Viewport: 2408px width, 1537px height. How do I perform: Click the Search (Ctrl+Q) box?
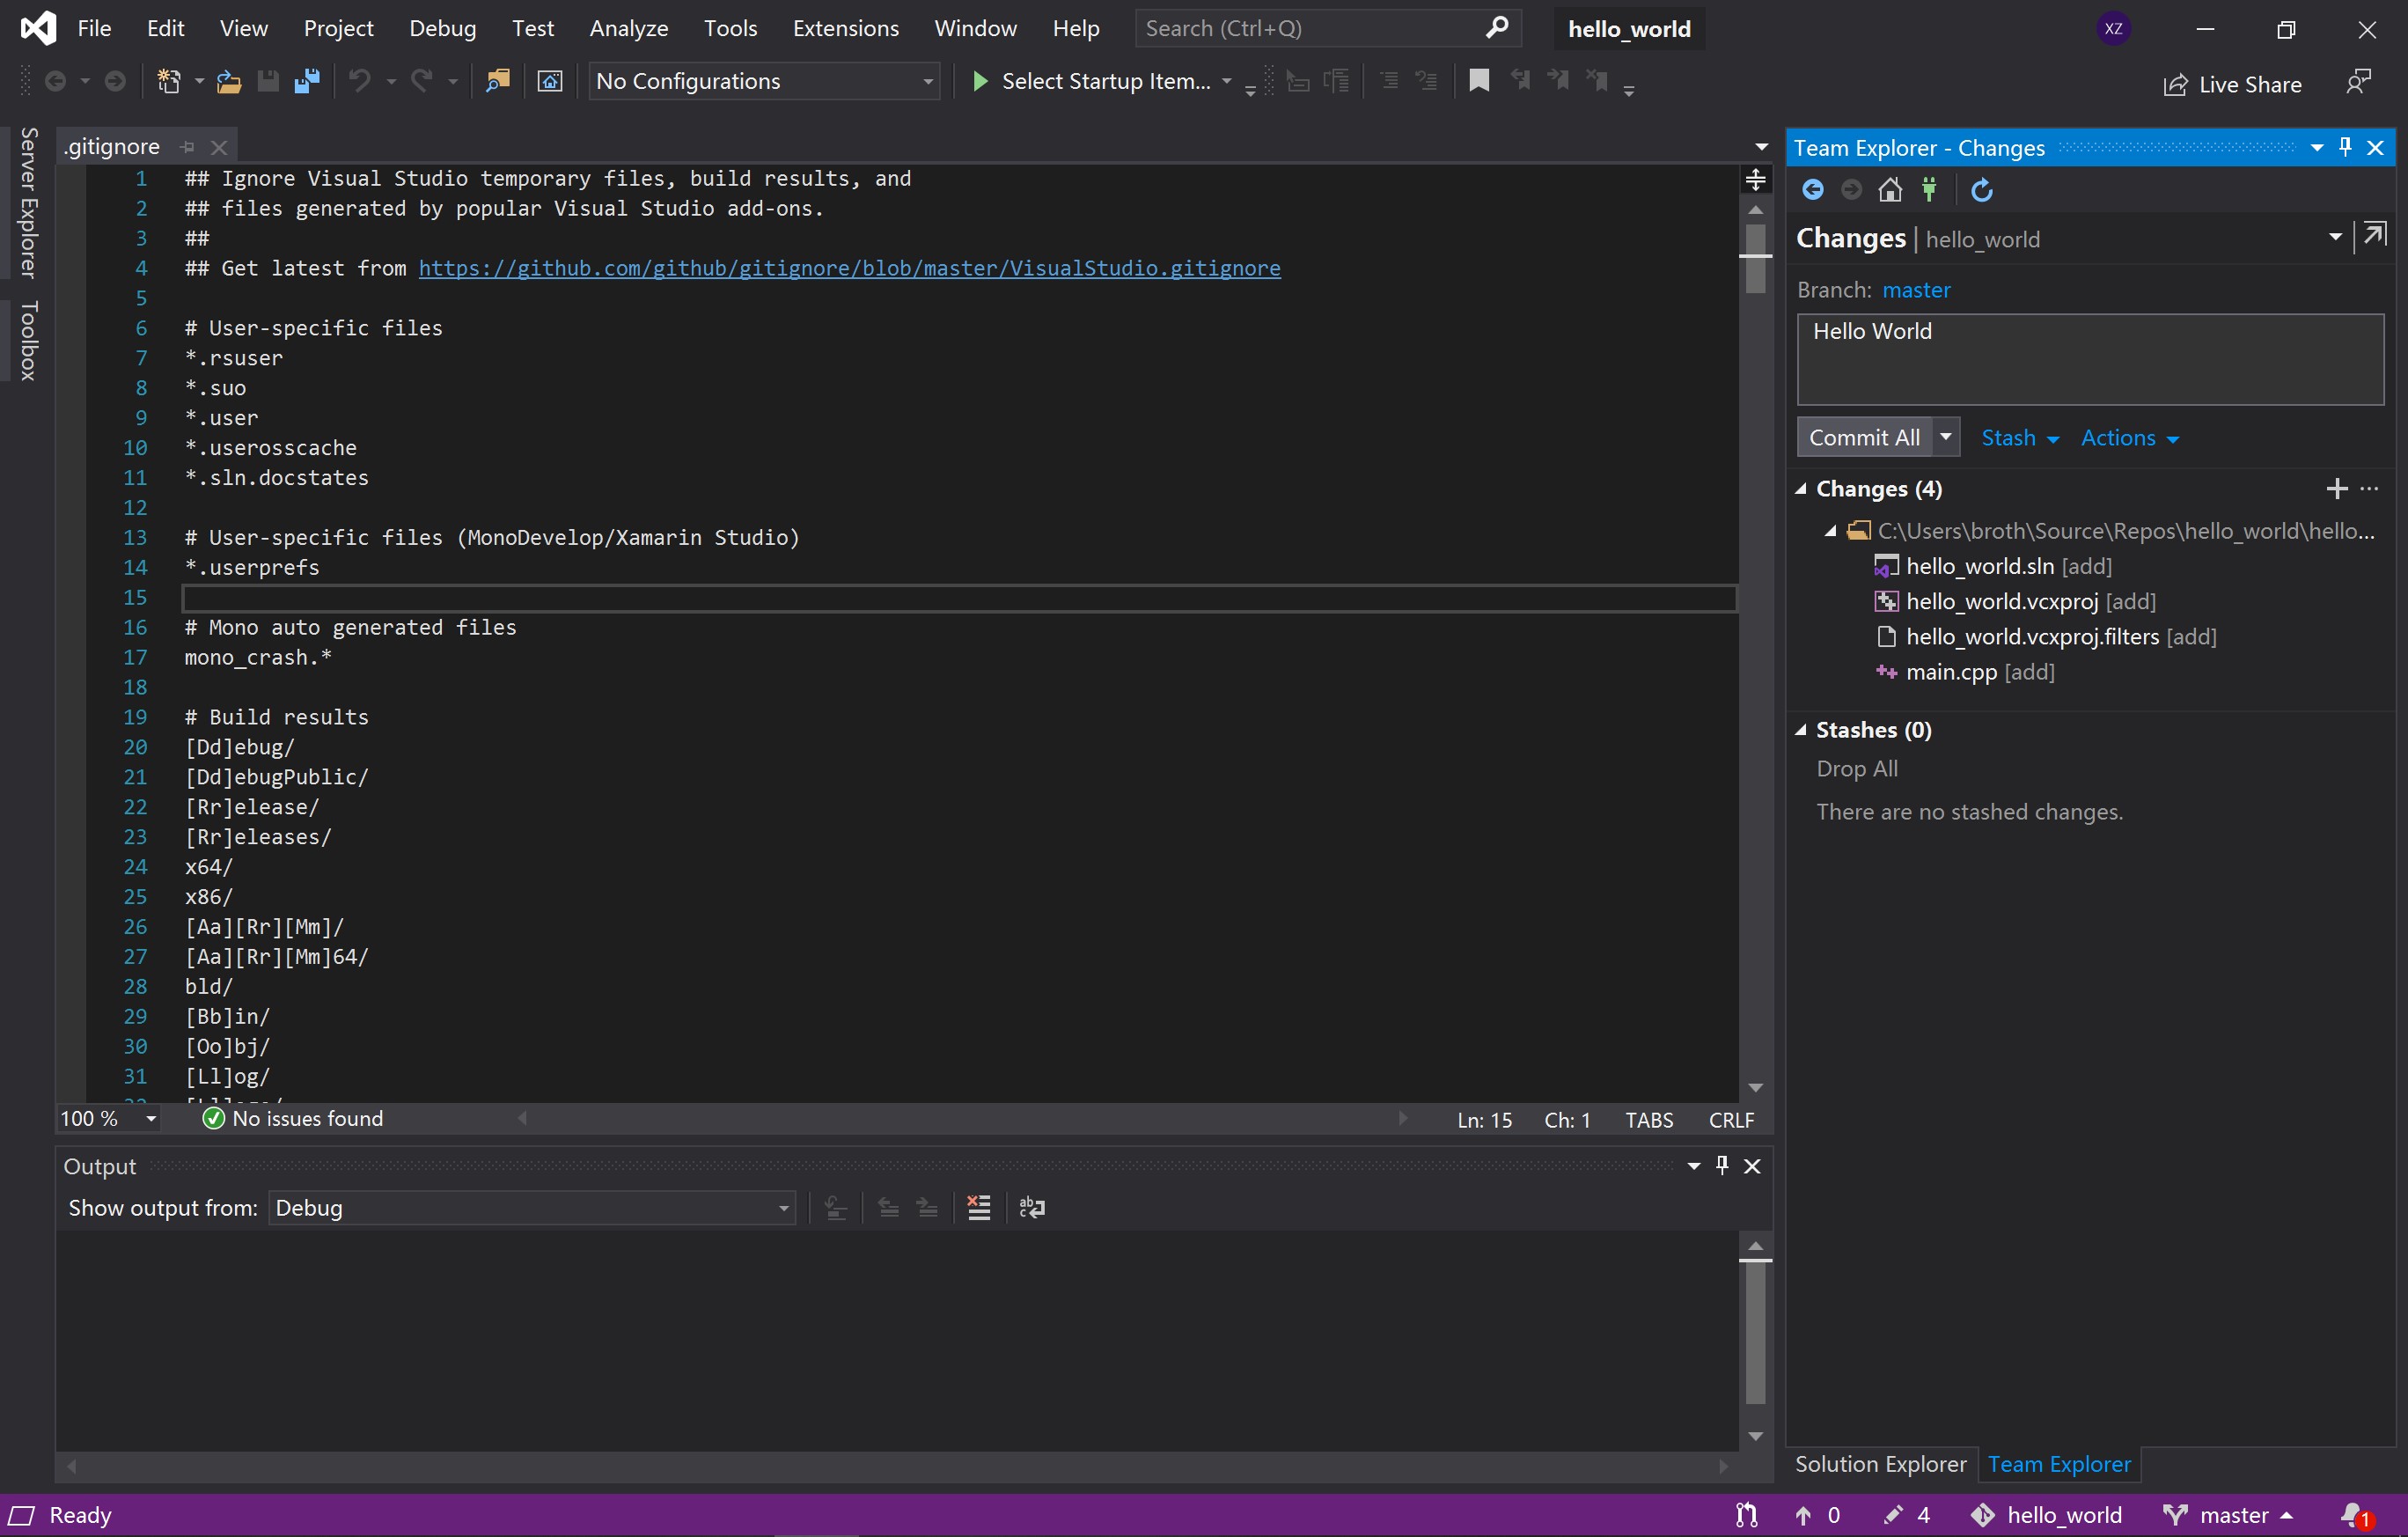point(1327,28)
